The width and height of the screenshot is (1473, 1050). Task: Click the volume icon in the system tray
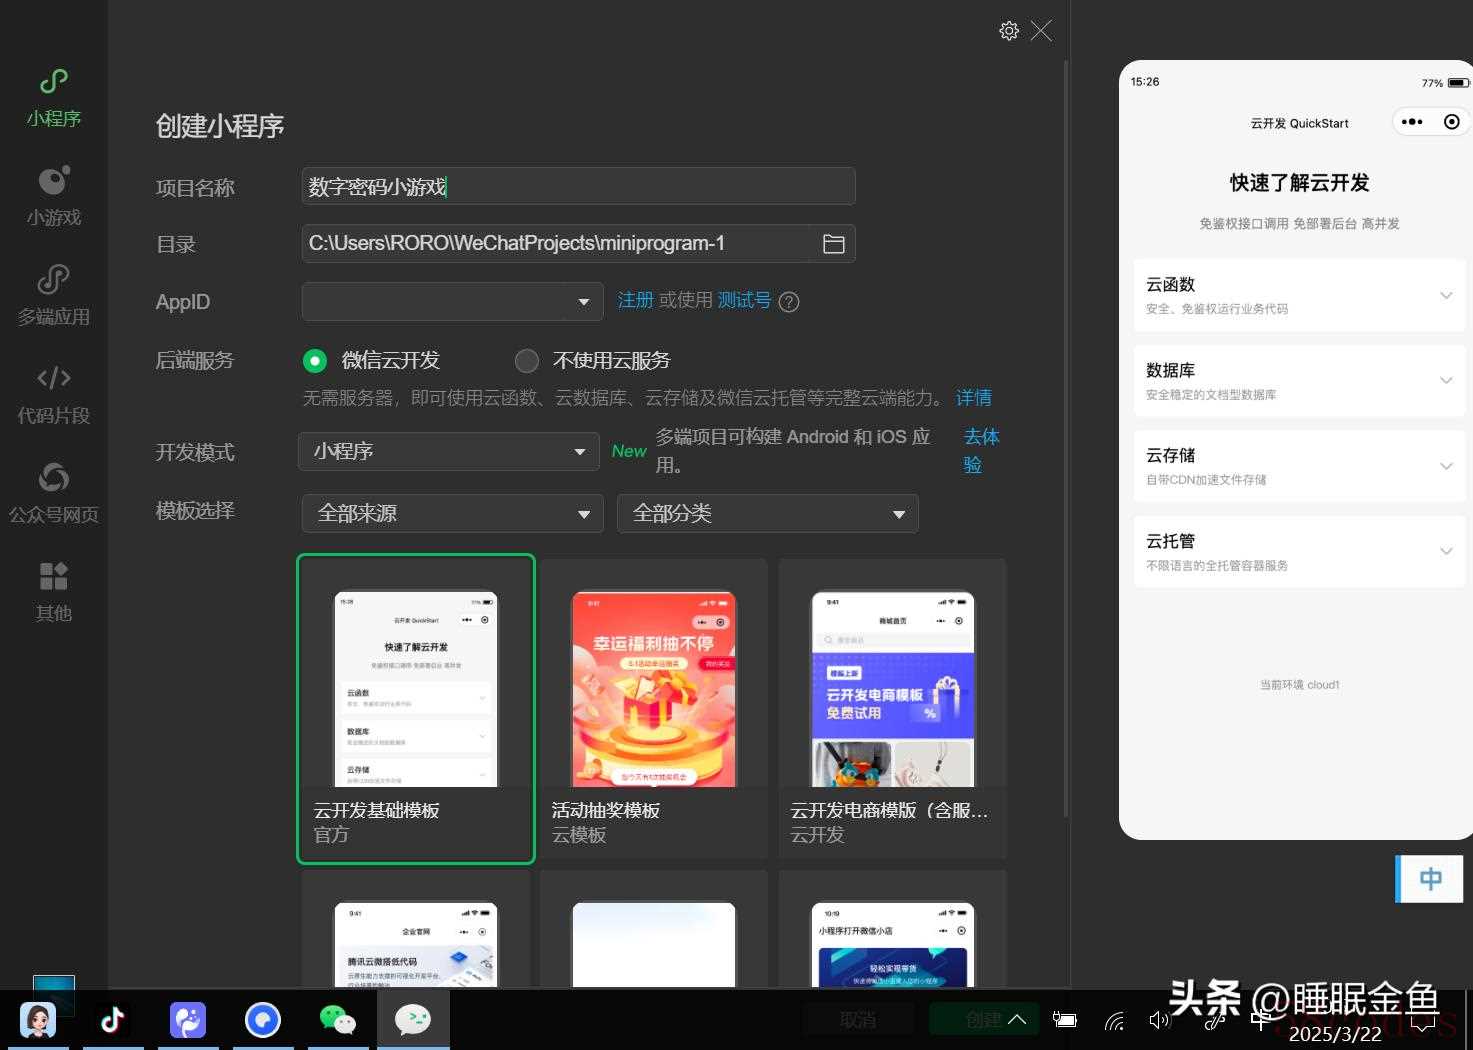pyautogui.click(x=1160, y=1020)
